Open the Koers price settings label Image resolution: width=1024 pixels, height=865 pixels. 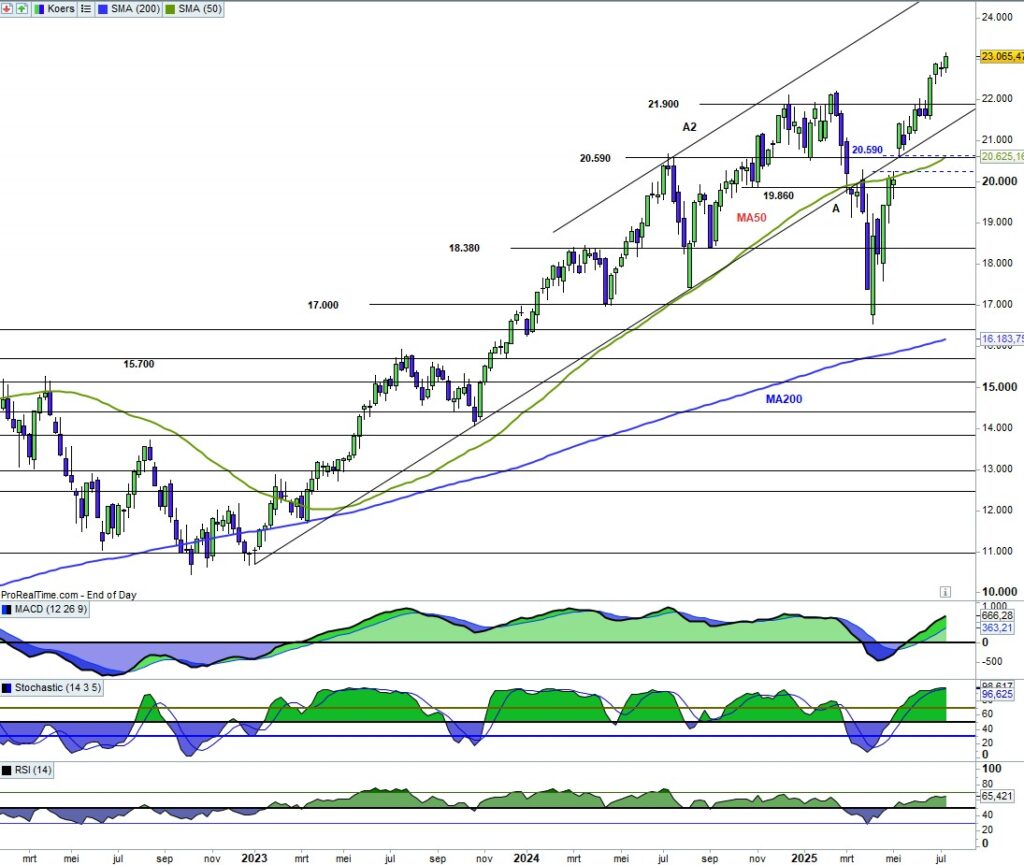click(x=62, y=8)
